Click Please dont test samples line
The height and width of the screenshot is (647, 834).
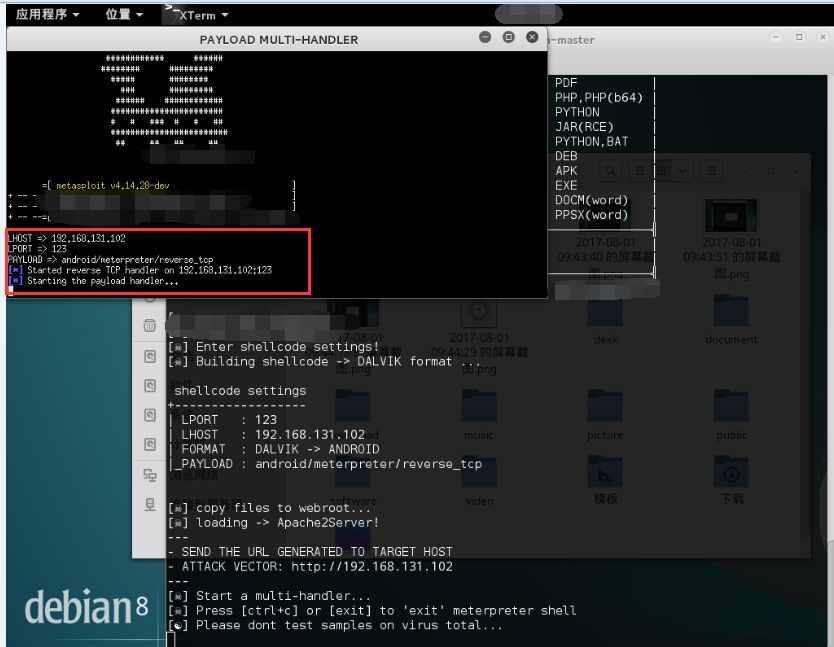pyautogui.click(x=335, y=625)
